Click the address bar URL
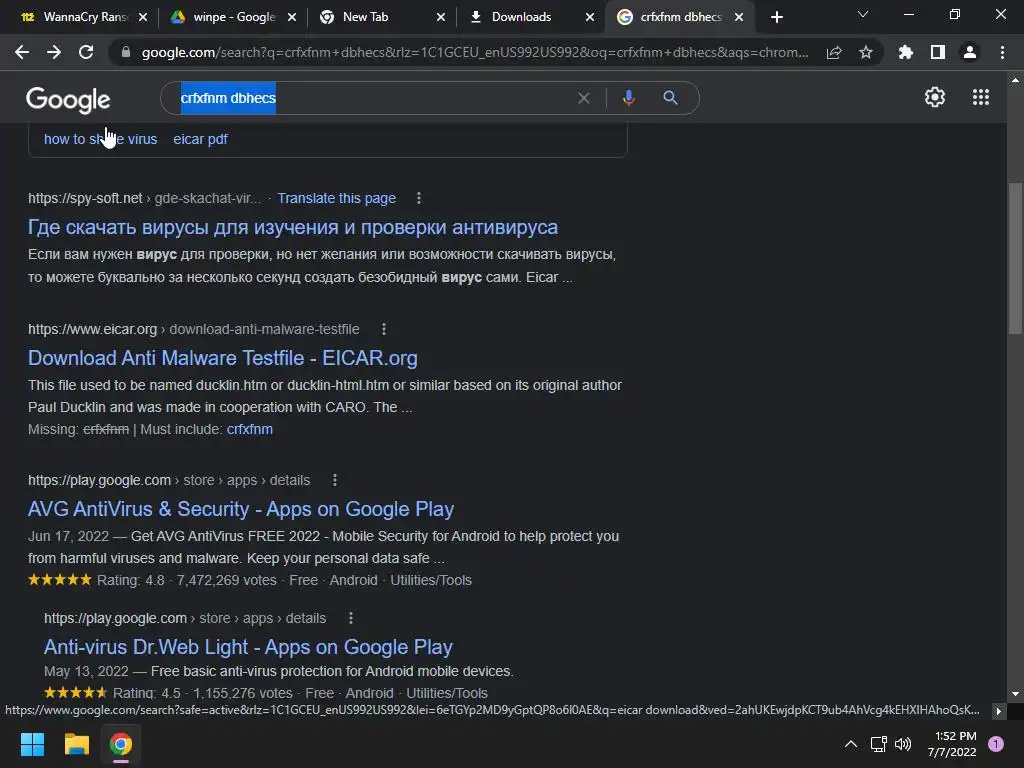Viewport: 1024px width, 768px height. tap(475, 52)
